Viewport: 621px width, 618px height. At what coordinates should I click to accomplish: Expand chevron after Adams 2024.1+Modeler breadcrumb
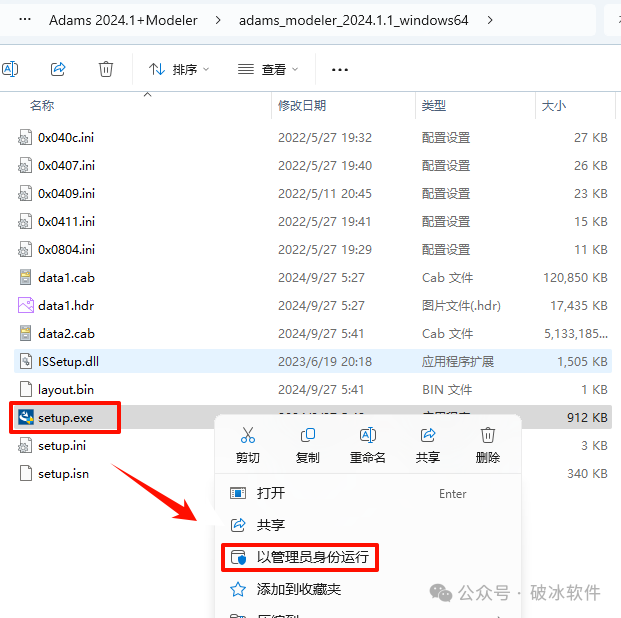tap(218, 20)
